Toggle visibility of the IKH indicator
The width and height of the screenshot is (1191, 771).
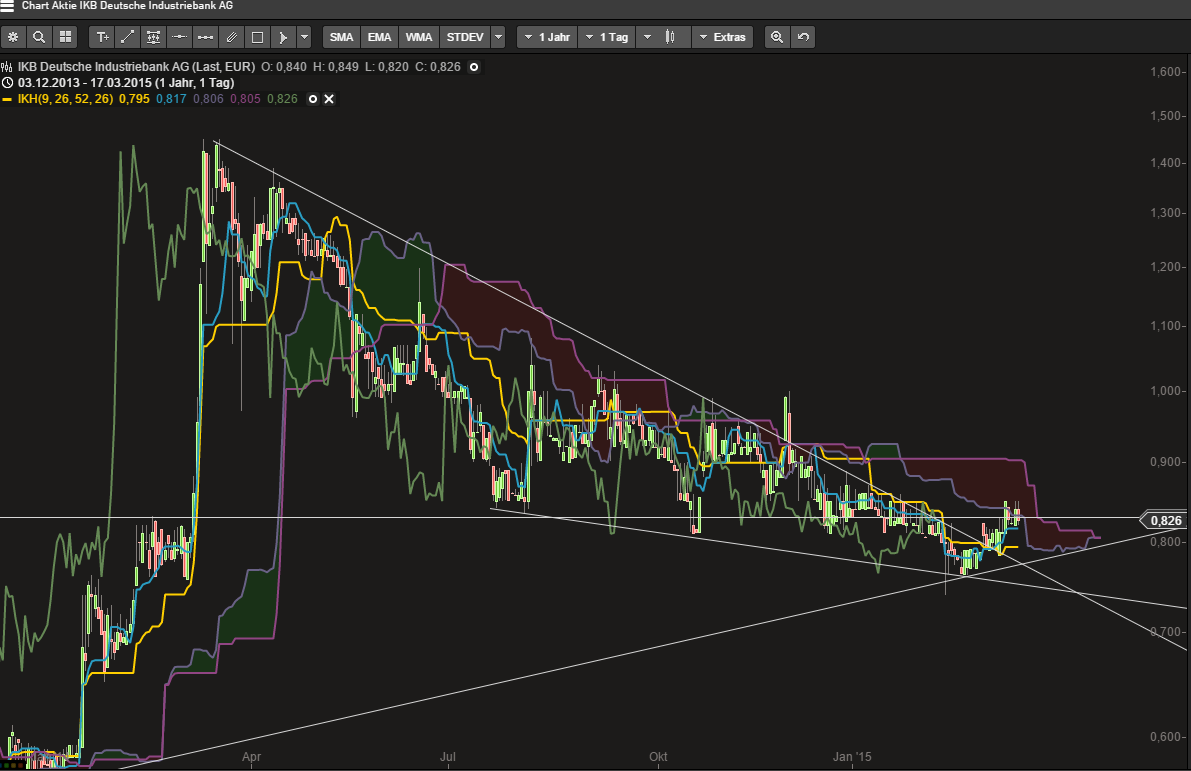click(312, 99)
